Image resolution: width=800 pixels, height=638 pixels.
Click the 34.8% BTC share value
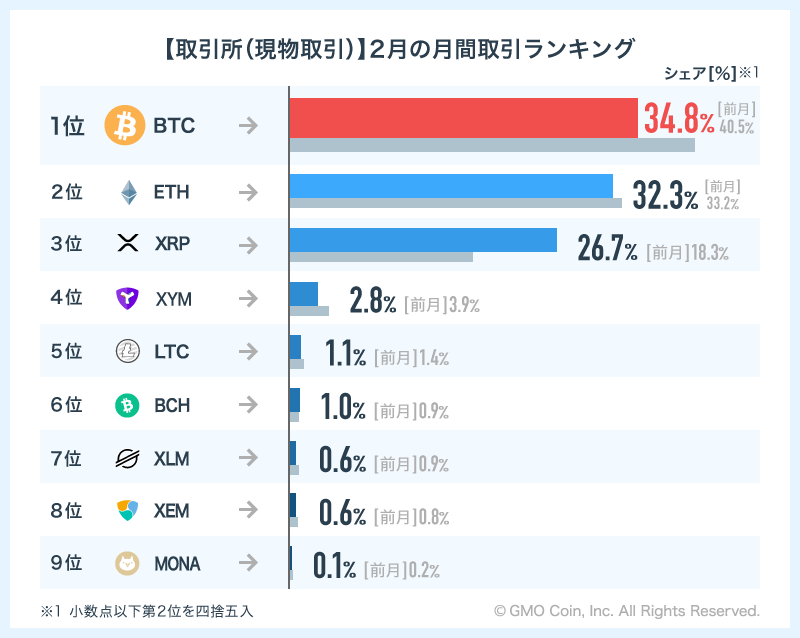point(679,122)
